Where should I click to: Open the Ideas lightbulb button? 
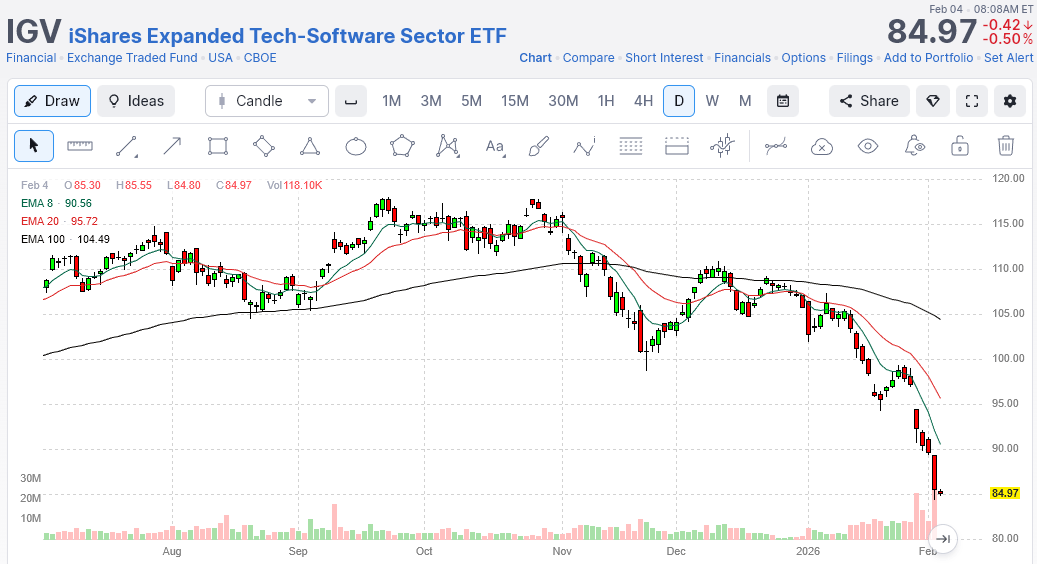136,101
